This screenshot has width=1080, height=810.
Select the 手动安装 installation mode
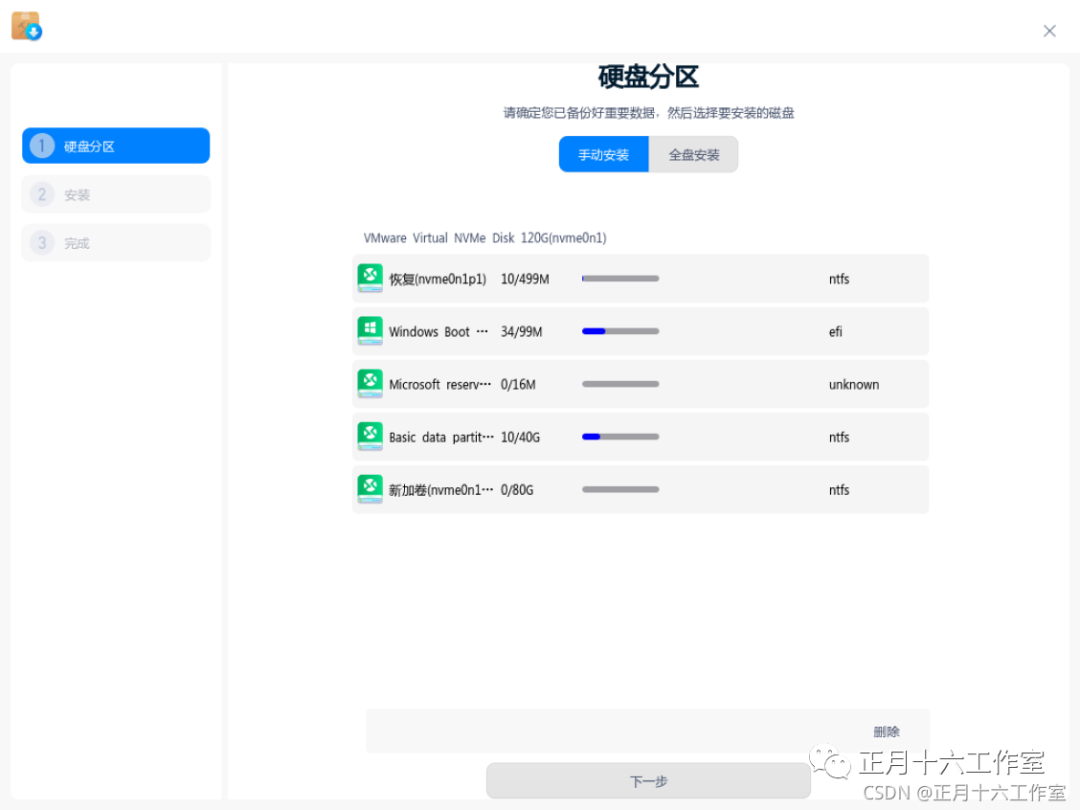point(604,155)
